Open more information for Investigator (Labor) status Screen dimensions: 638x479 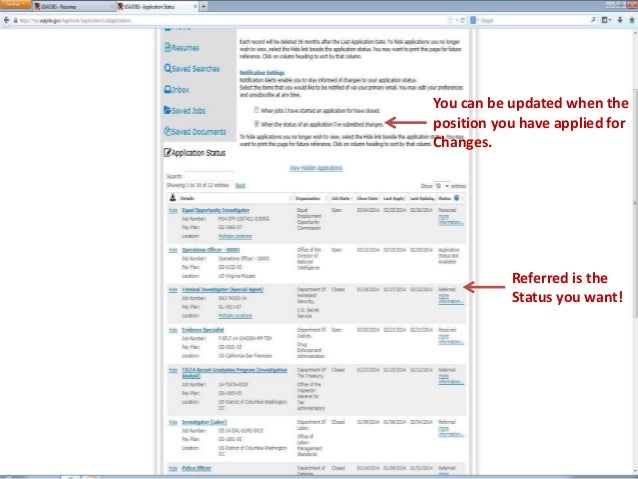pyautogui.click(x=450, y=431)
